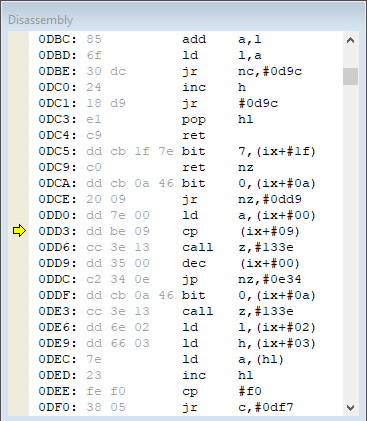This screenshot has width=367, height=421.
Task: Select the current line 0DD3 cp (ix+#09)
Action: pos(186,231)
